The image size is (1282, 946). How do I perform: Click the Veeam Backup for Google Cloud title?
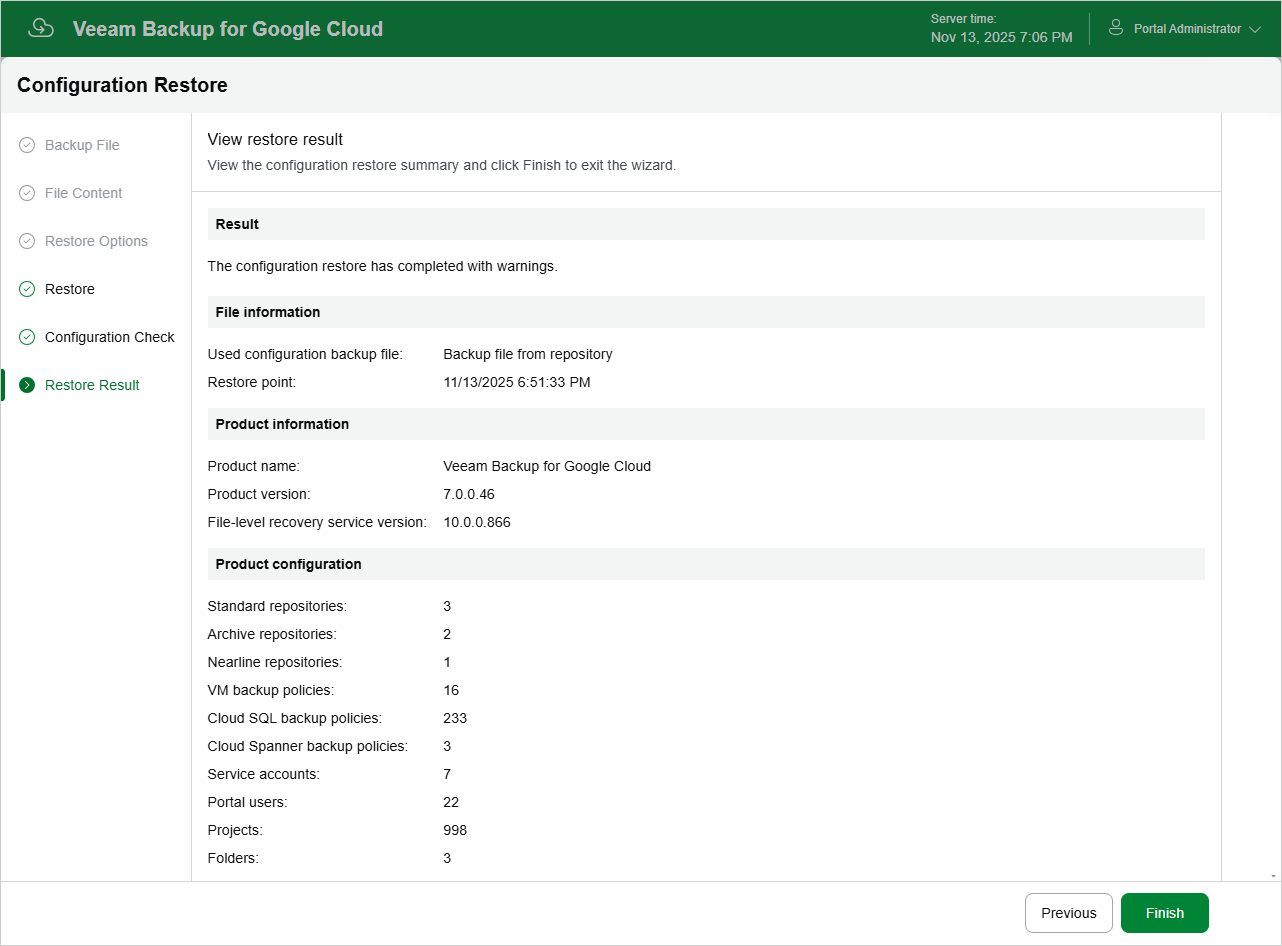[x=228, y=29]
